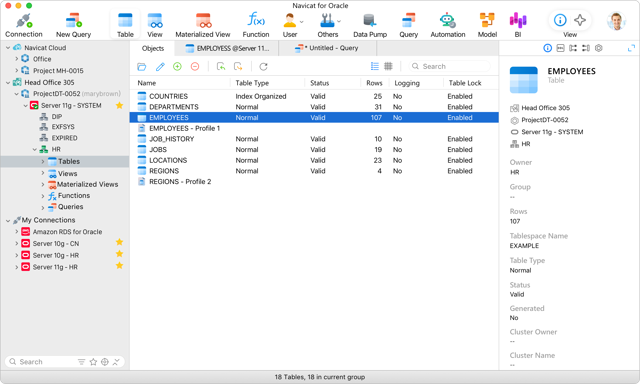Select the COUNTRIES table row
Image resolution: width=640 pixels, height=384 pixels.
(x=314, y=96)
